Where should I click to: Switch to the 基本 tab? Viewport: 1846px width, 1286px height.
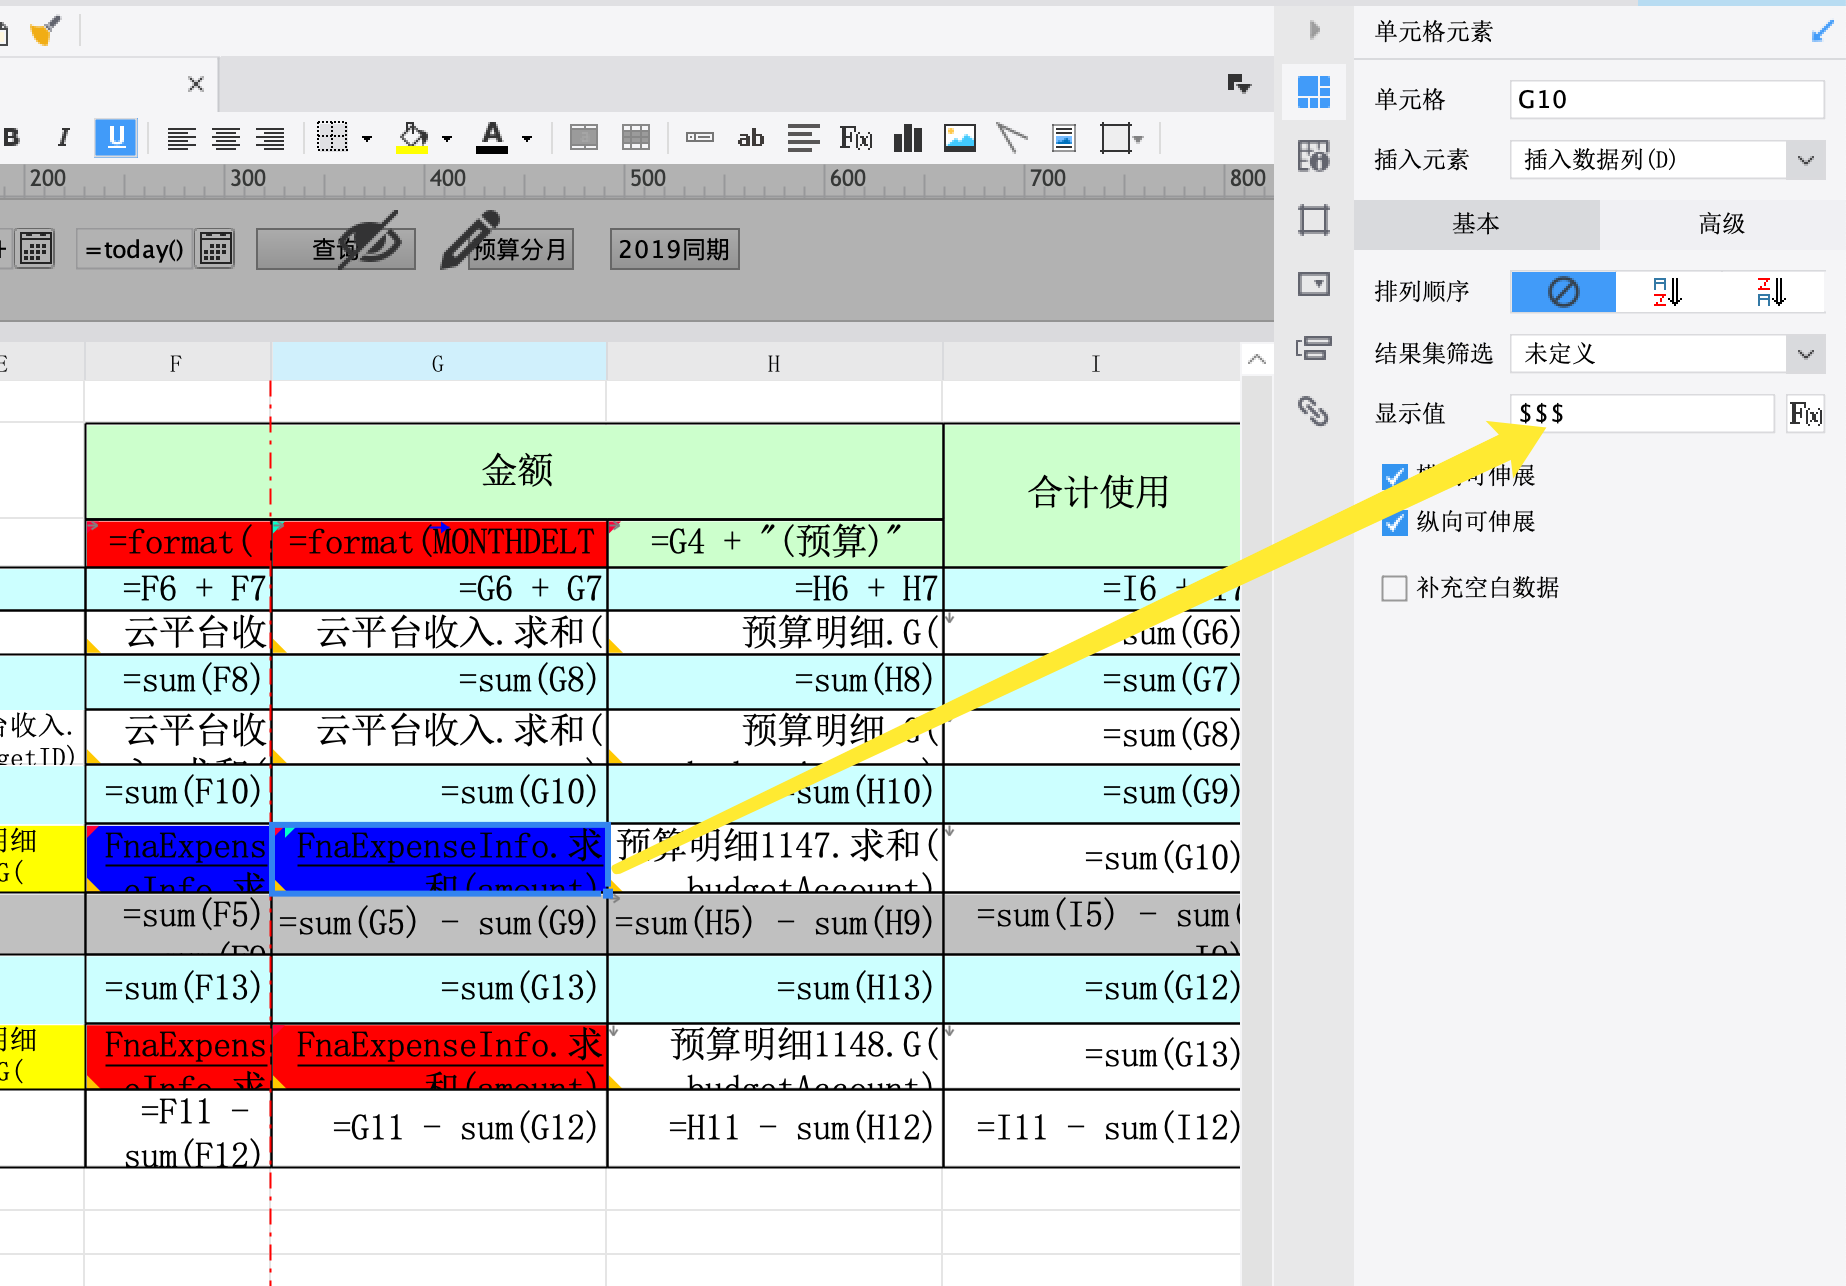click(1476, 224)
